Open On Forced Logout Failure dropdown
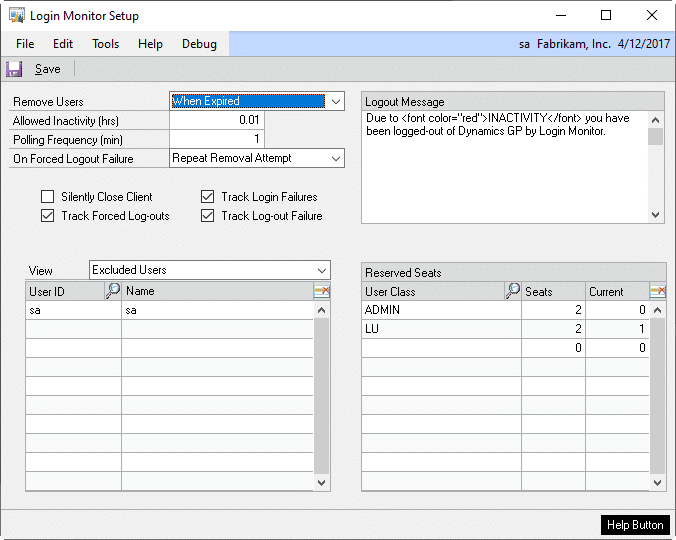676x540 pixels. tap(335, 158)
